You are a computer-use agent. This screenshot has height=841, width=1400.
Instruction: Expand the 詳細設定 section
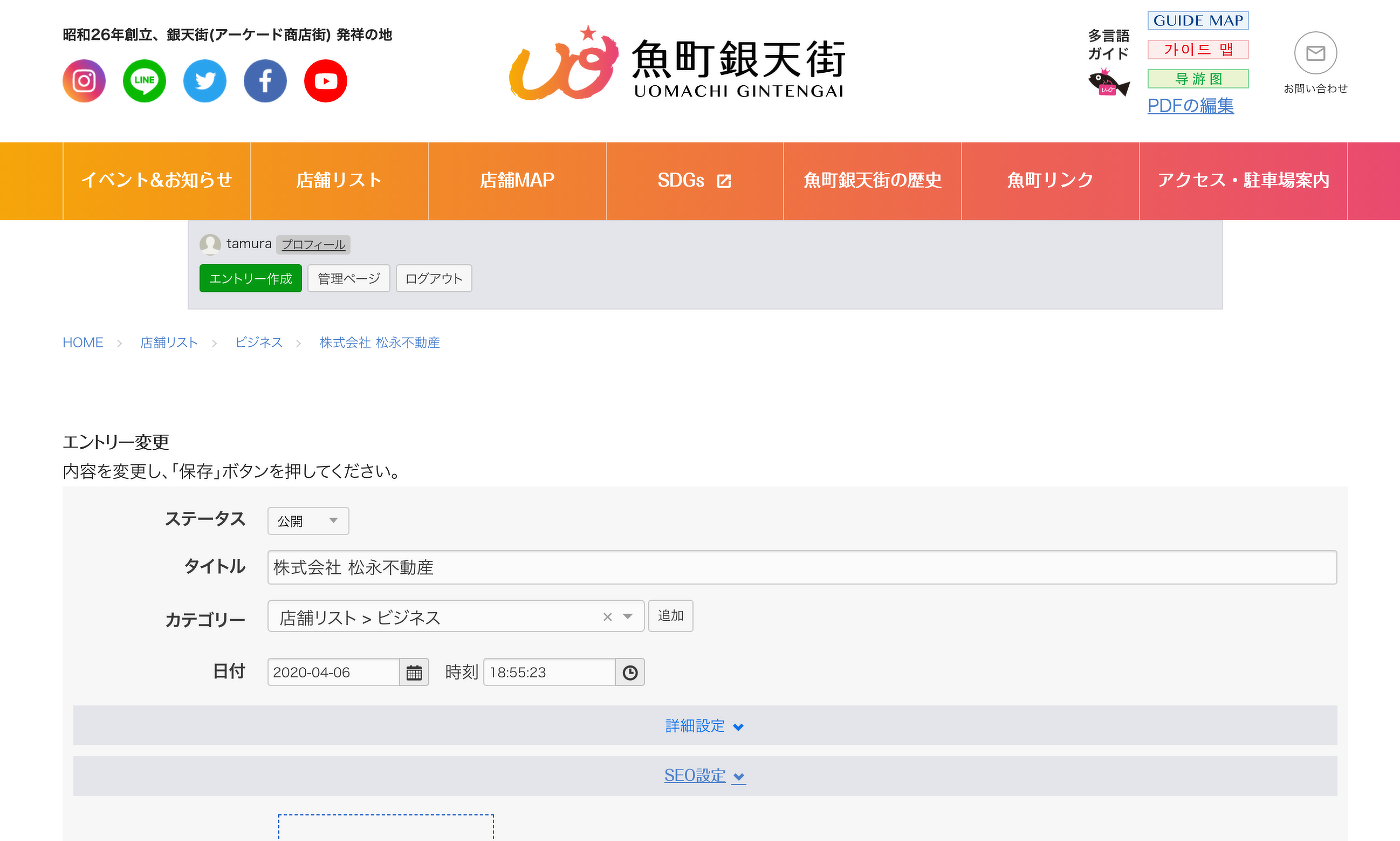tap(705, 726)
